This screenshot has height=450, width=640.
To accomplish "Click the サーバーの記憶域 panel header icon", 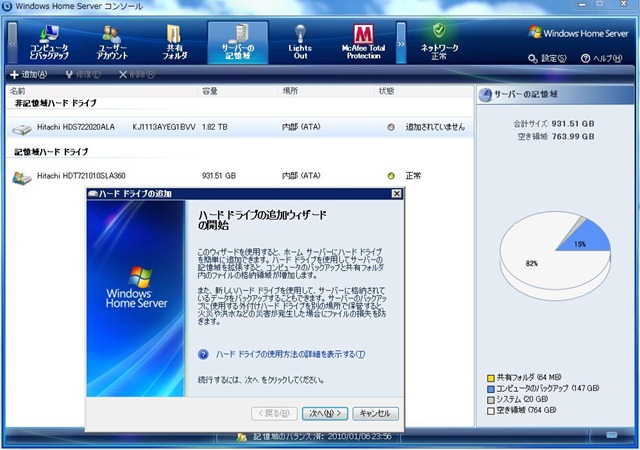I will click(485, 95).
